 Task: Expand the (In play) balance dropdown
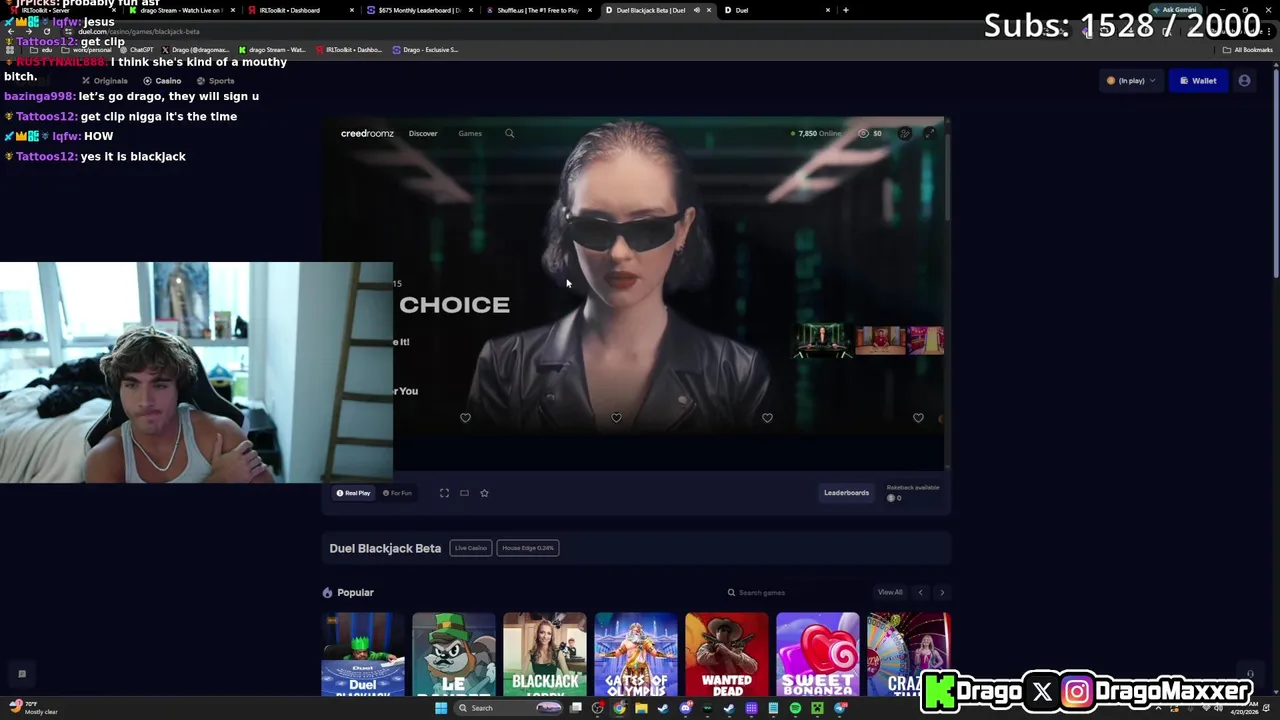tap(1131, 81)
